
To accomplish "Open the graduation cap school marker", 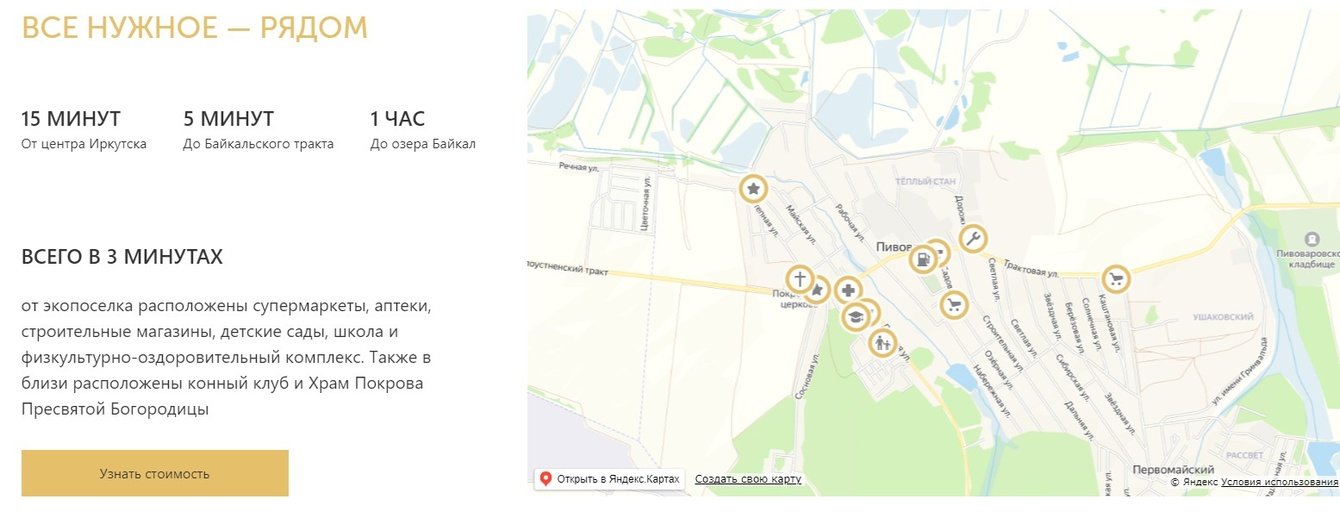I will point(855,318).
